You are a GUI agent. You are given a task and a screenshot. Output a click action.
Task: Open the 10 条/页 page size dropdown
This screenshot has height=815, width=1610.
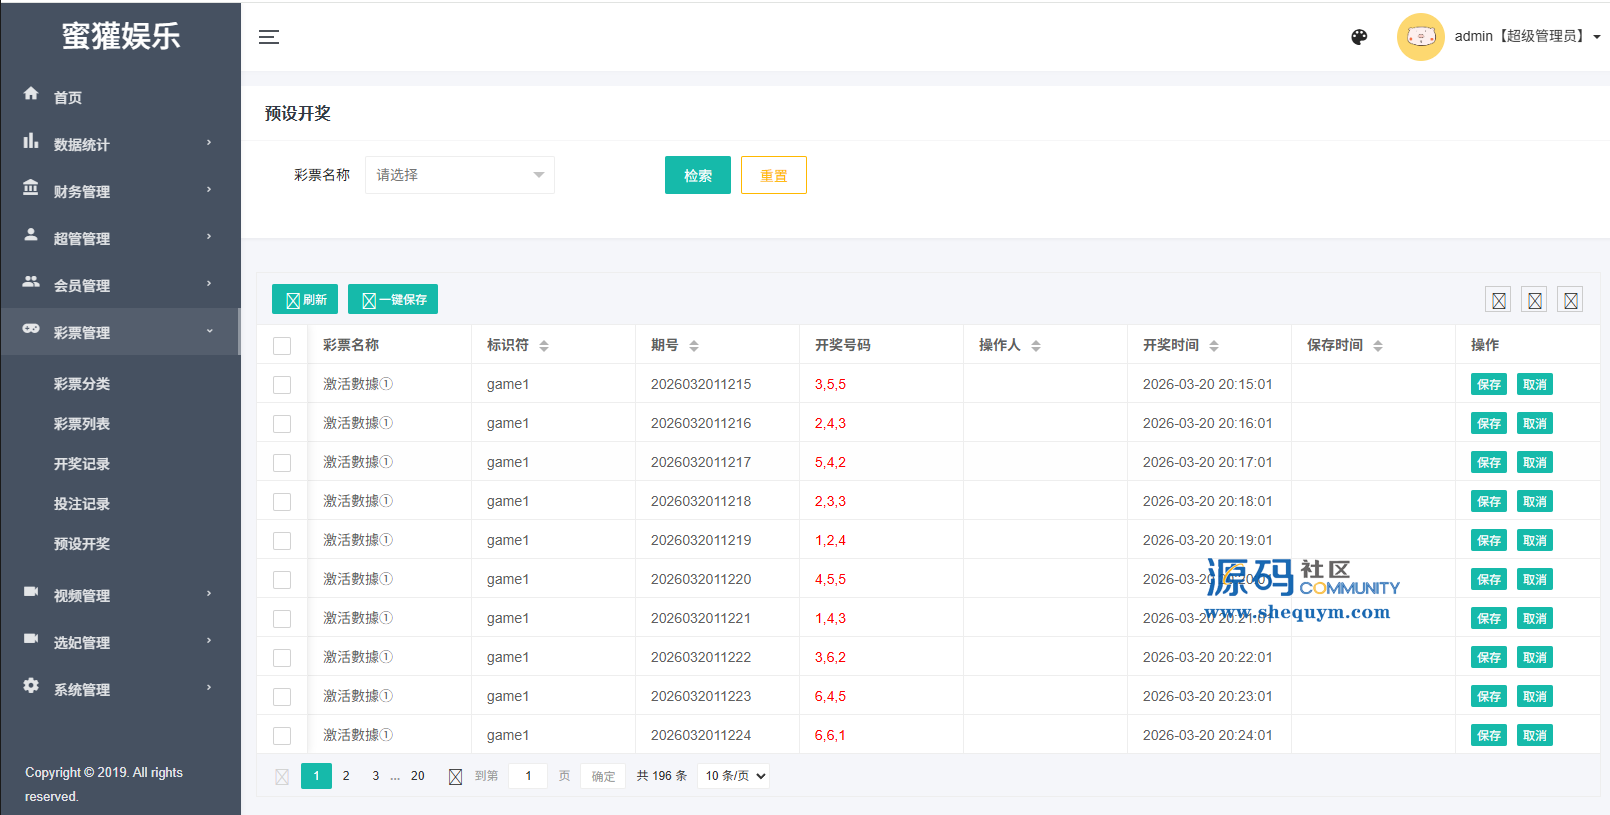tap(734, 776)
